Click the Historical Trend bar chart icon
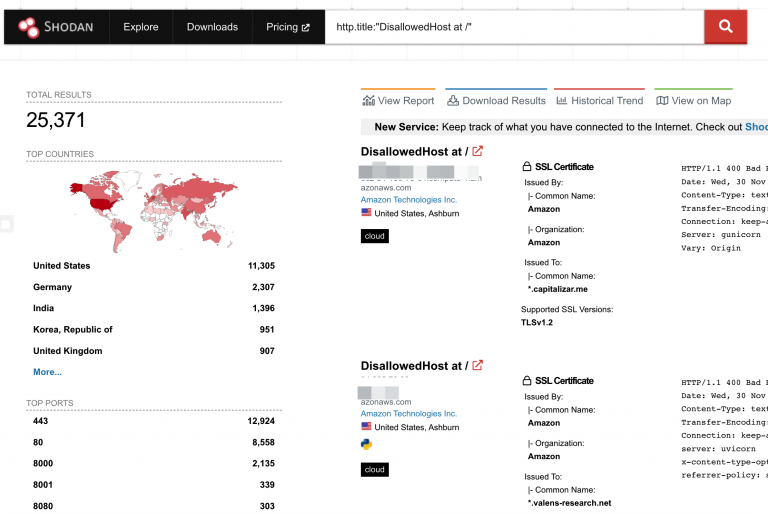Viewport: 768px width, 514px height. 562,101
